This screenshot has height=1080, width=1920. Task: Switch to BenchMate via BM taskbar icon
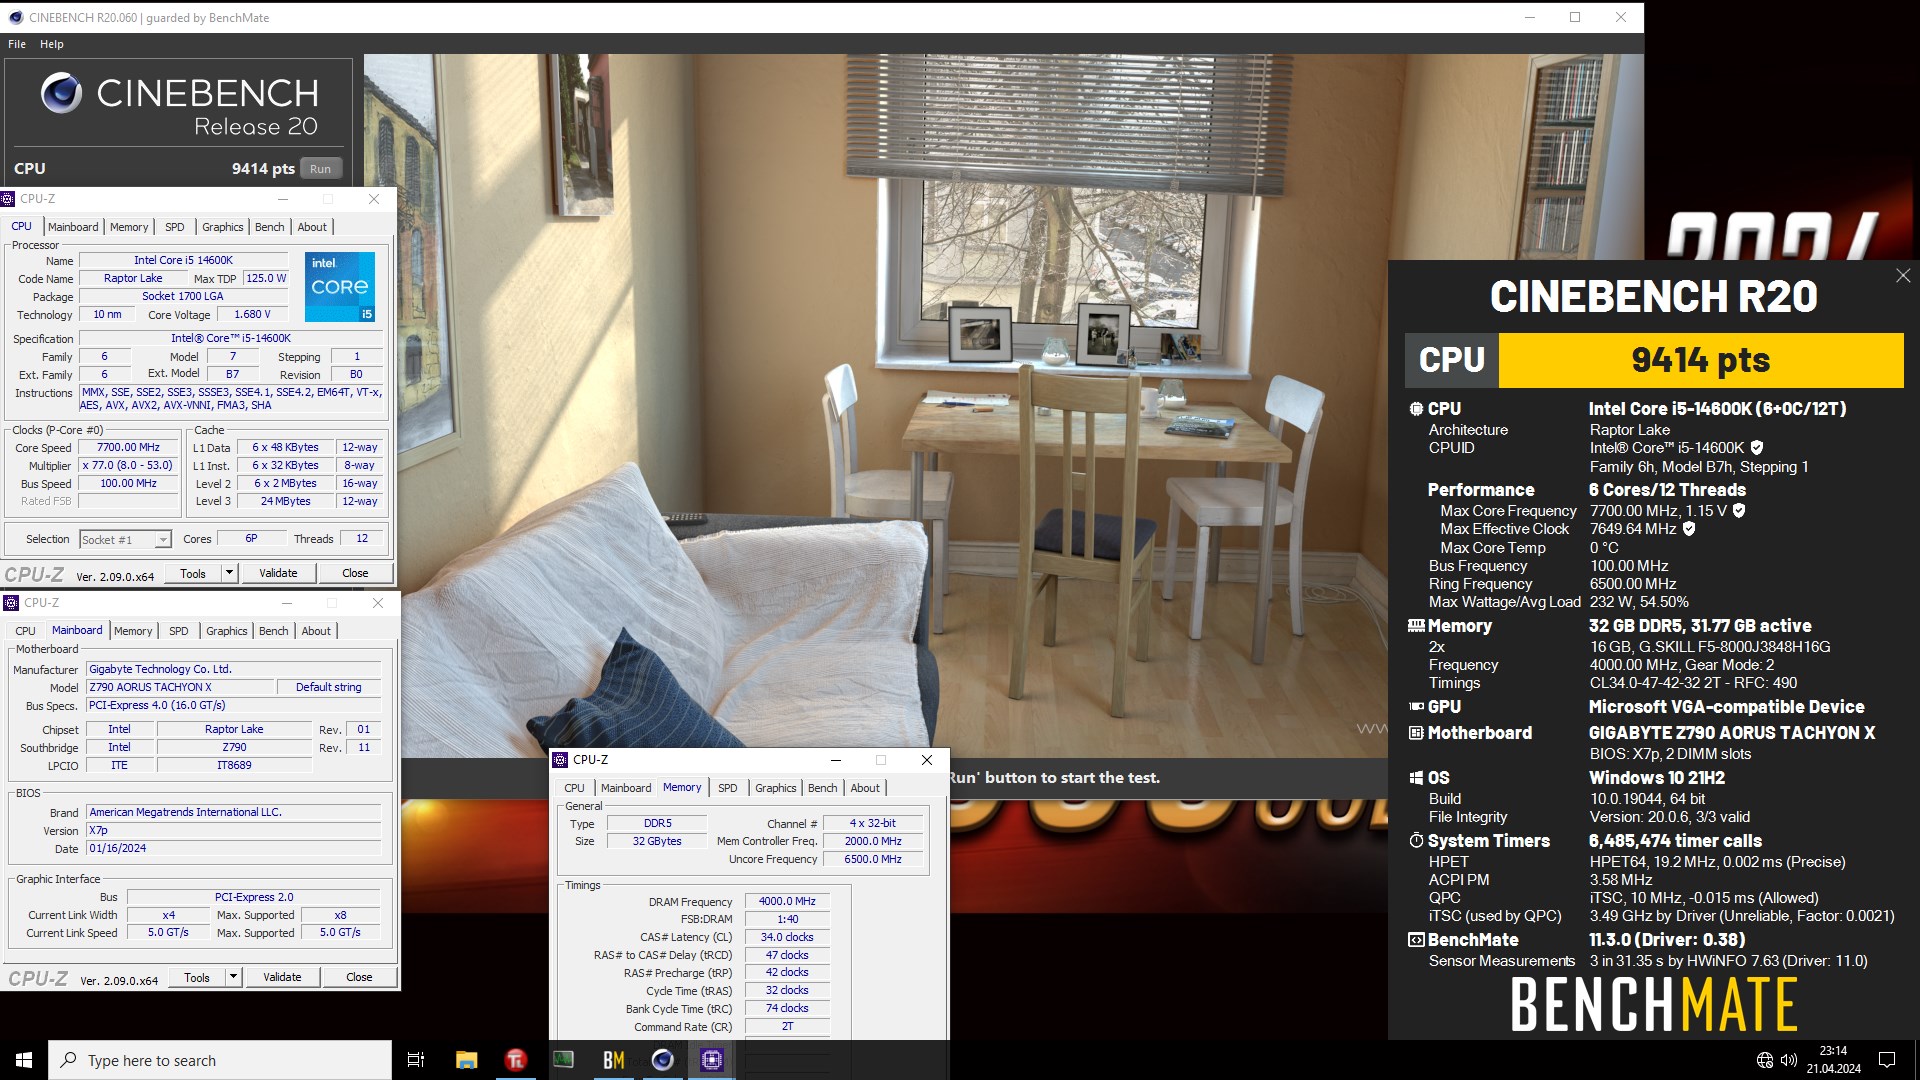[613, 1060]
